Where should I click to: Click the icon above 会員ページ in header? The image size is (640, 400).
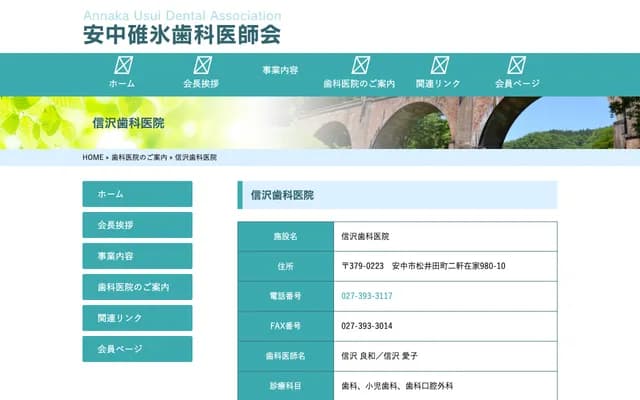517,66
